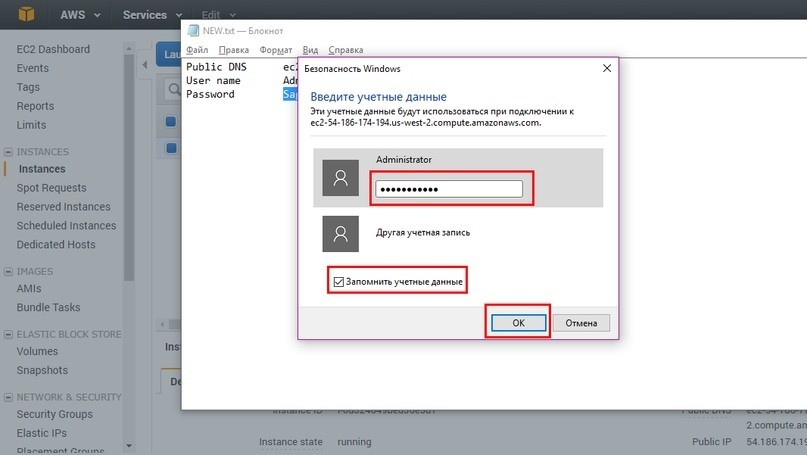The image size is (807, 455).
Task: Collapse the NETWORK & SECURITY section
Action: click(8, 397)
